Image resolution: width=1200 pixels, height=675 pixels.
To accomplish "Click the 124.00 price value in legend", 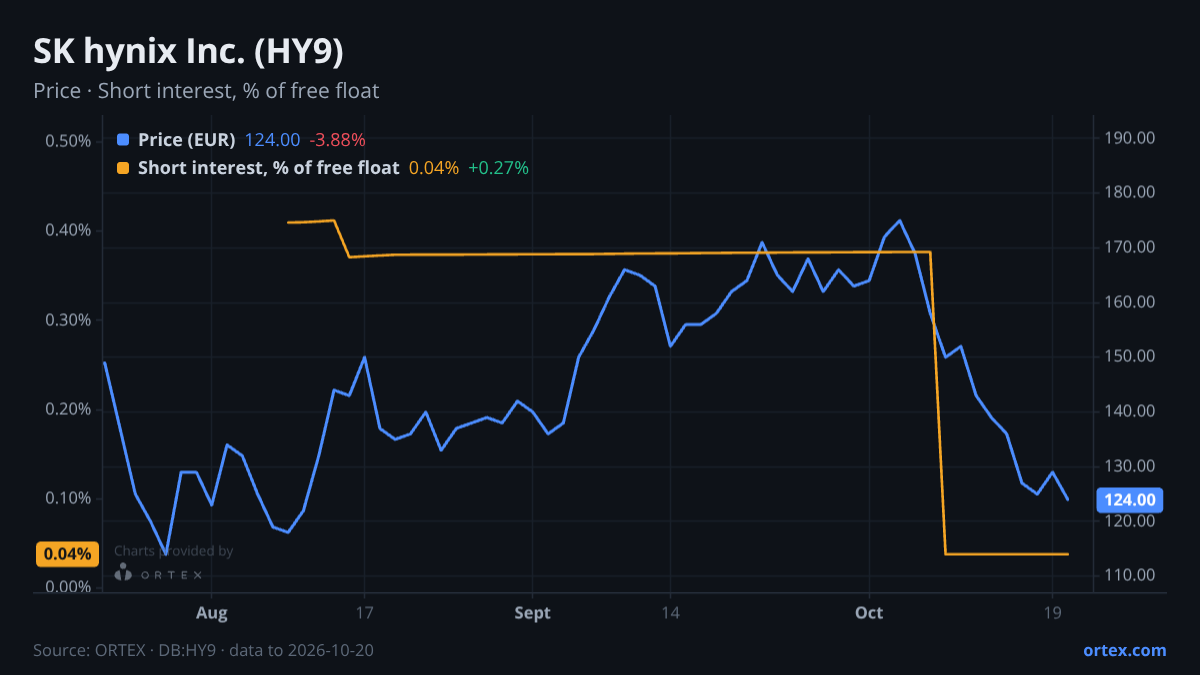I will (x=272, y=140).
